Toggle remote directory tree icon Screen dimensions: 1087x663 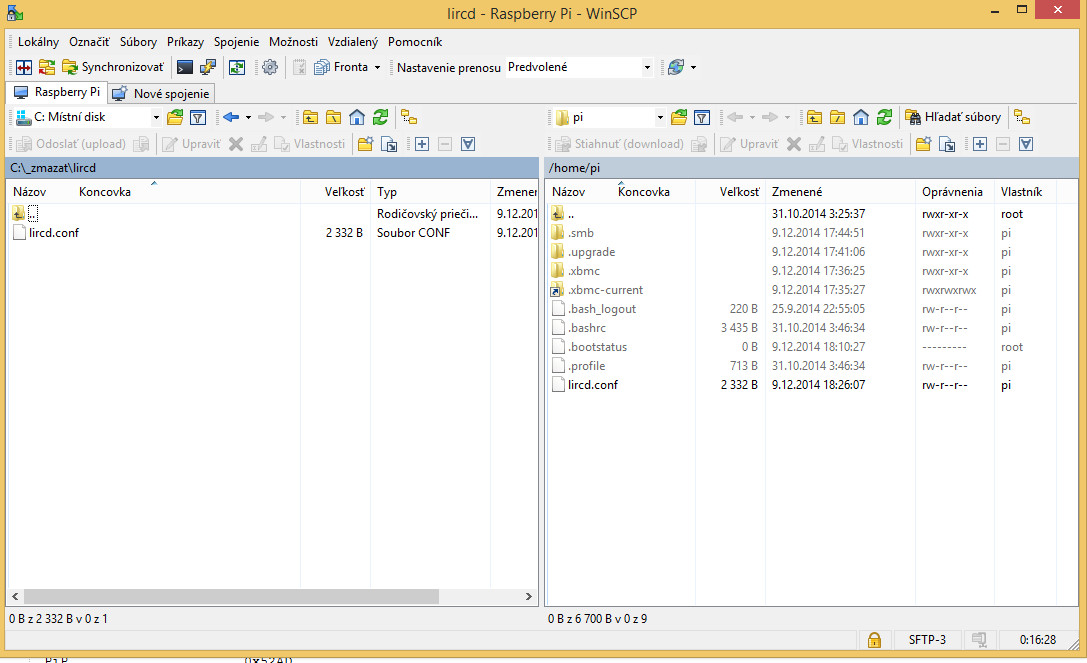[x=1023, y=117]
